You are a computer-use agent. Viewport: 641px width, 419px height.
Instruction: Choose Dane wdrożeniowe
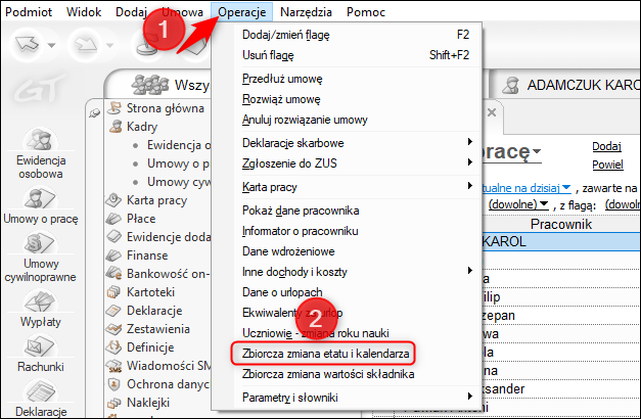pyautogui.click(x=356, y=251)
